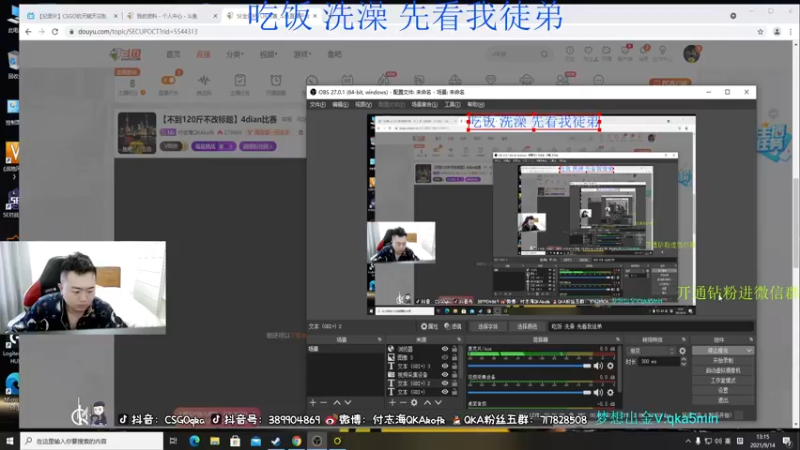Image resolution: width=800 pixels, height=450 pixels.
Task: Move the selected source up
Action: 428,403
